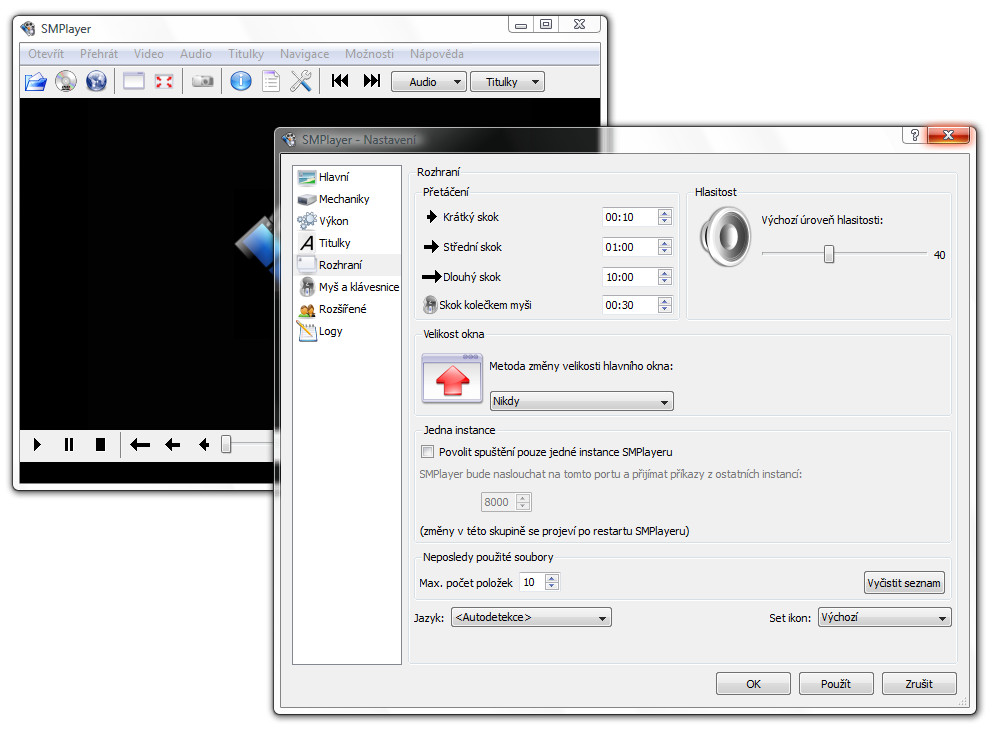Show file info with the blue info icon
The height and width of the screenshot is (730, 993).
tap(241, 82)
